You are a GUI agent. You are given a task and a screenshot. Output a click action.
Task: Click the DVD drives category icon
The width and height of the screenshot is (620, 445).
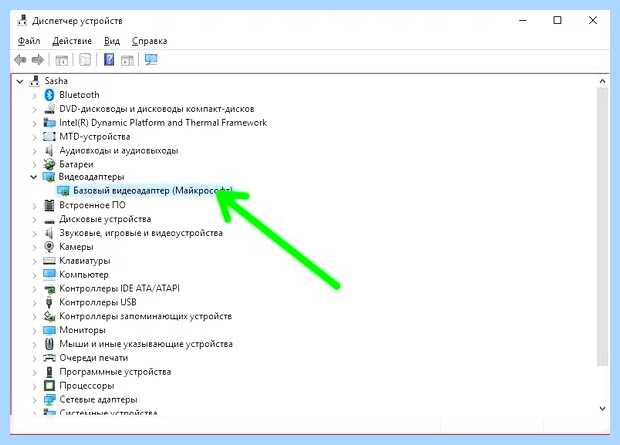(49, 109)
